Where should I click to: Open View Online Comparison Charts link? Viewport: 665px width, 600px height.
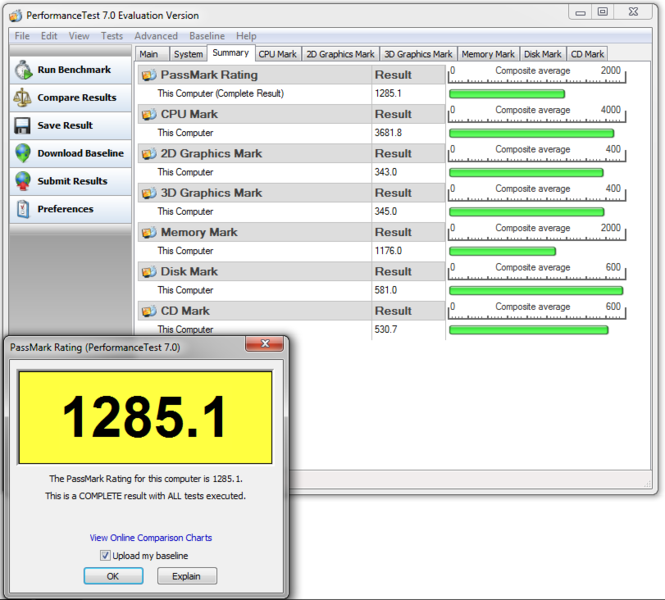(x=151, y=538)
